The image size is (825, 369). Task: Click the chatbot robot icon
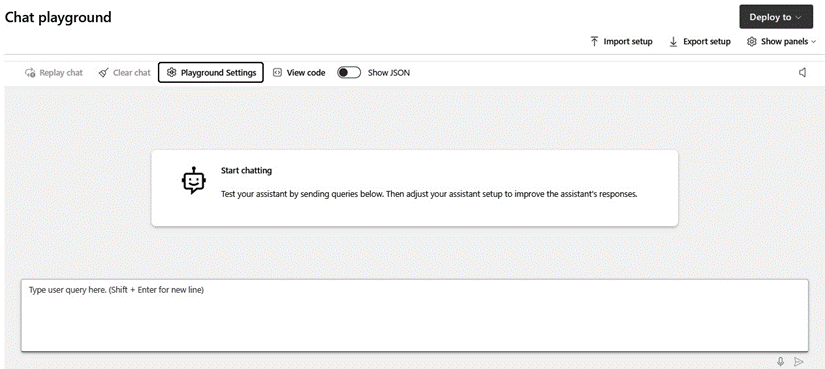tap(194, 181)
